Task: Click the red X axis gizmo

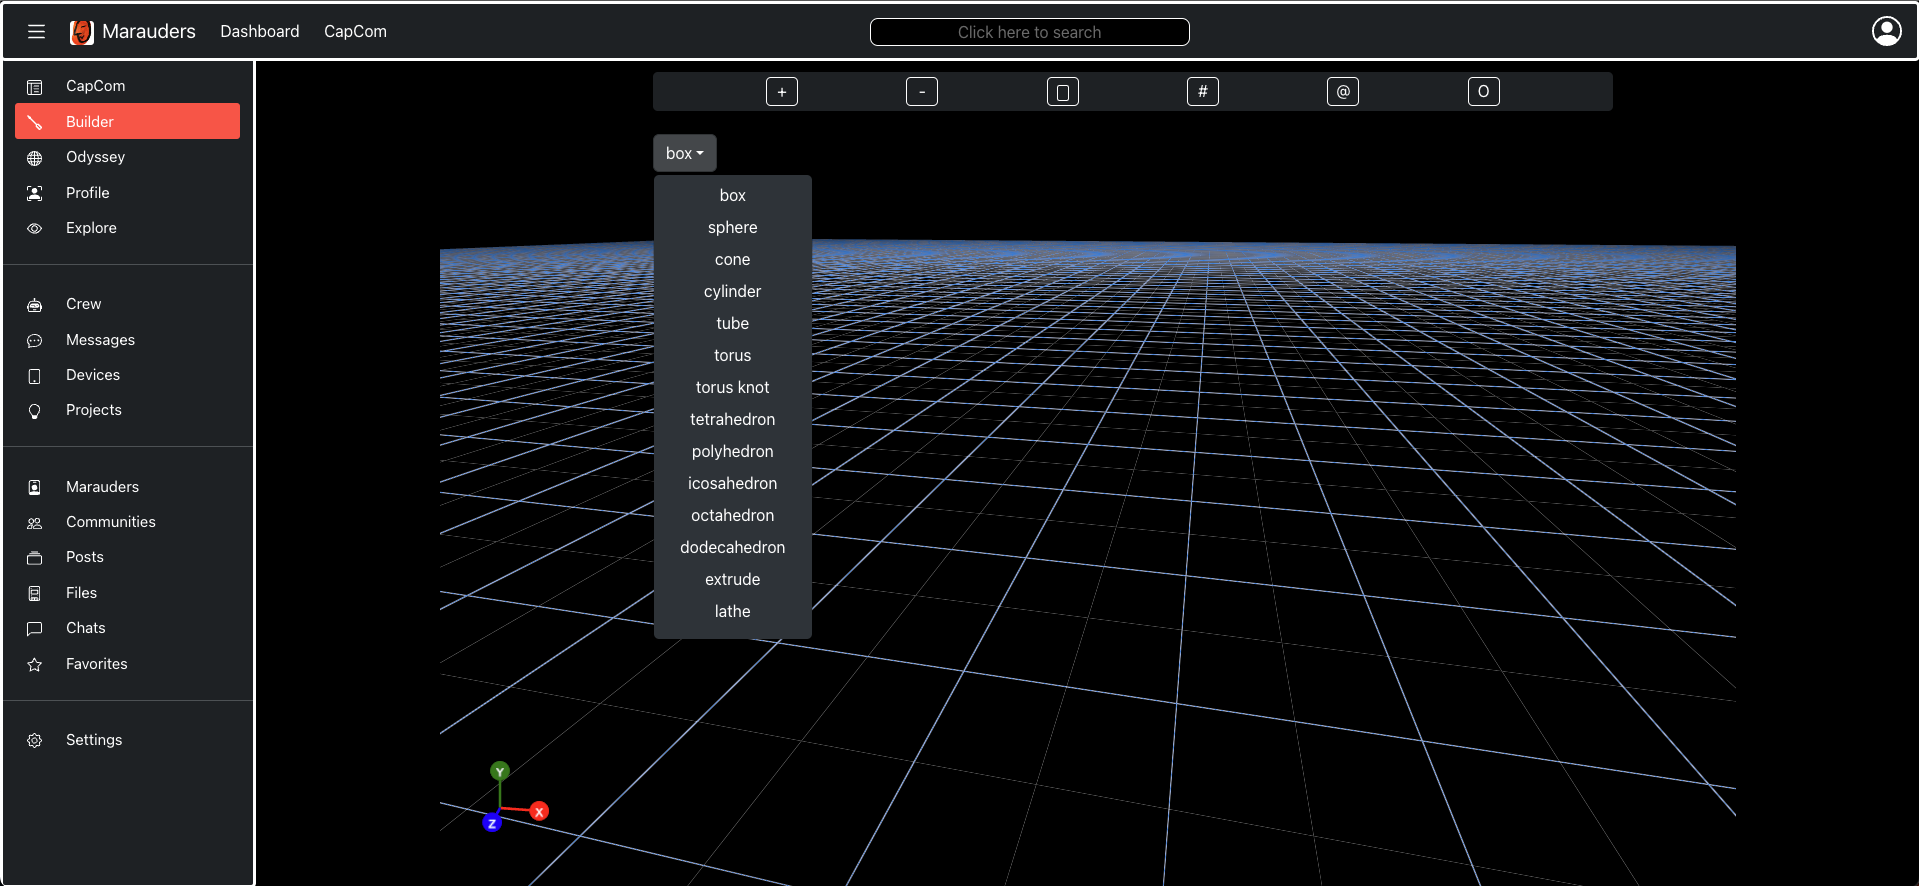Action: tap(539, 811)
